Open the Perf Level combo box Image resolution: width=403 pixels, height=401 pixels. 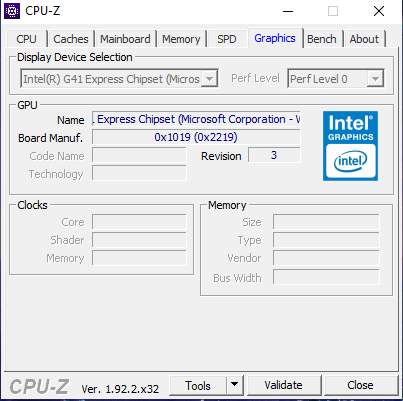(336, 79)
